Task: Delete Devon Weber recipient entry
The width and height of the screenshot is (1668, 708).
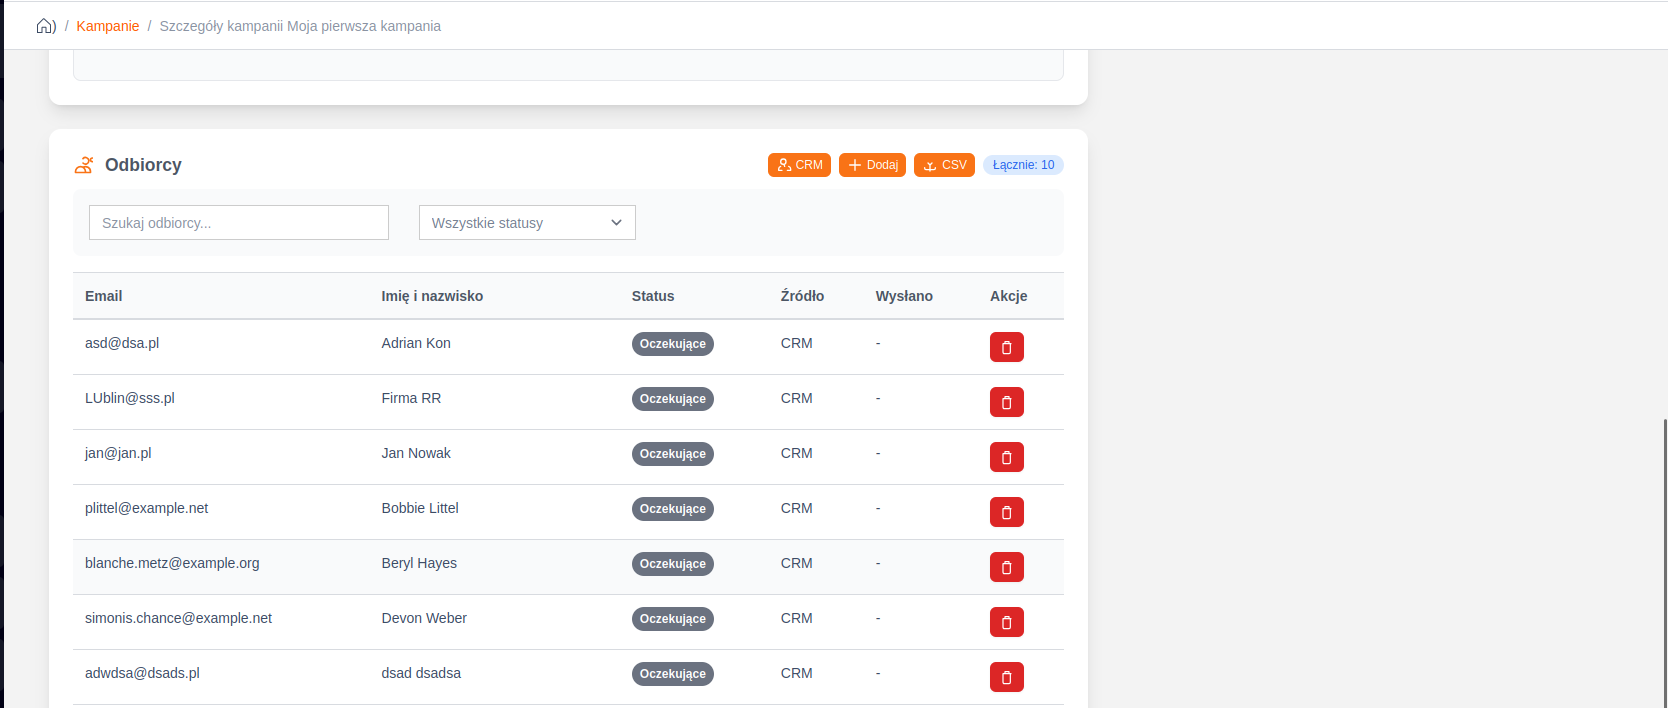Action: [1006, 622]
